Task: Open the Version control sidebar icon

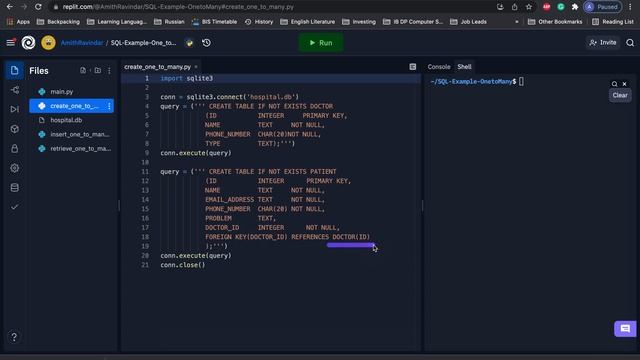Action: 15,90
